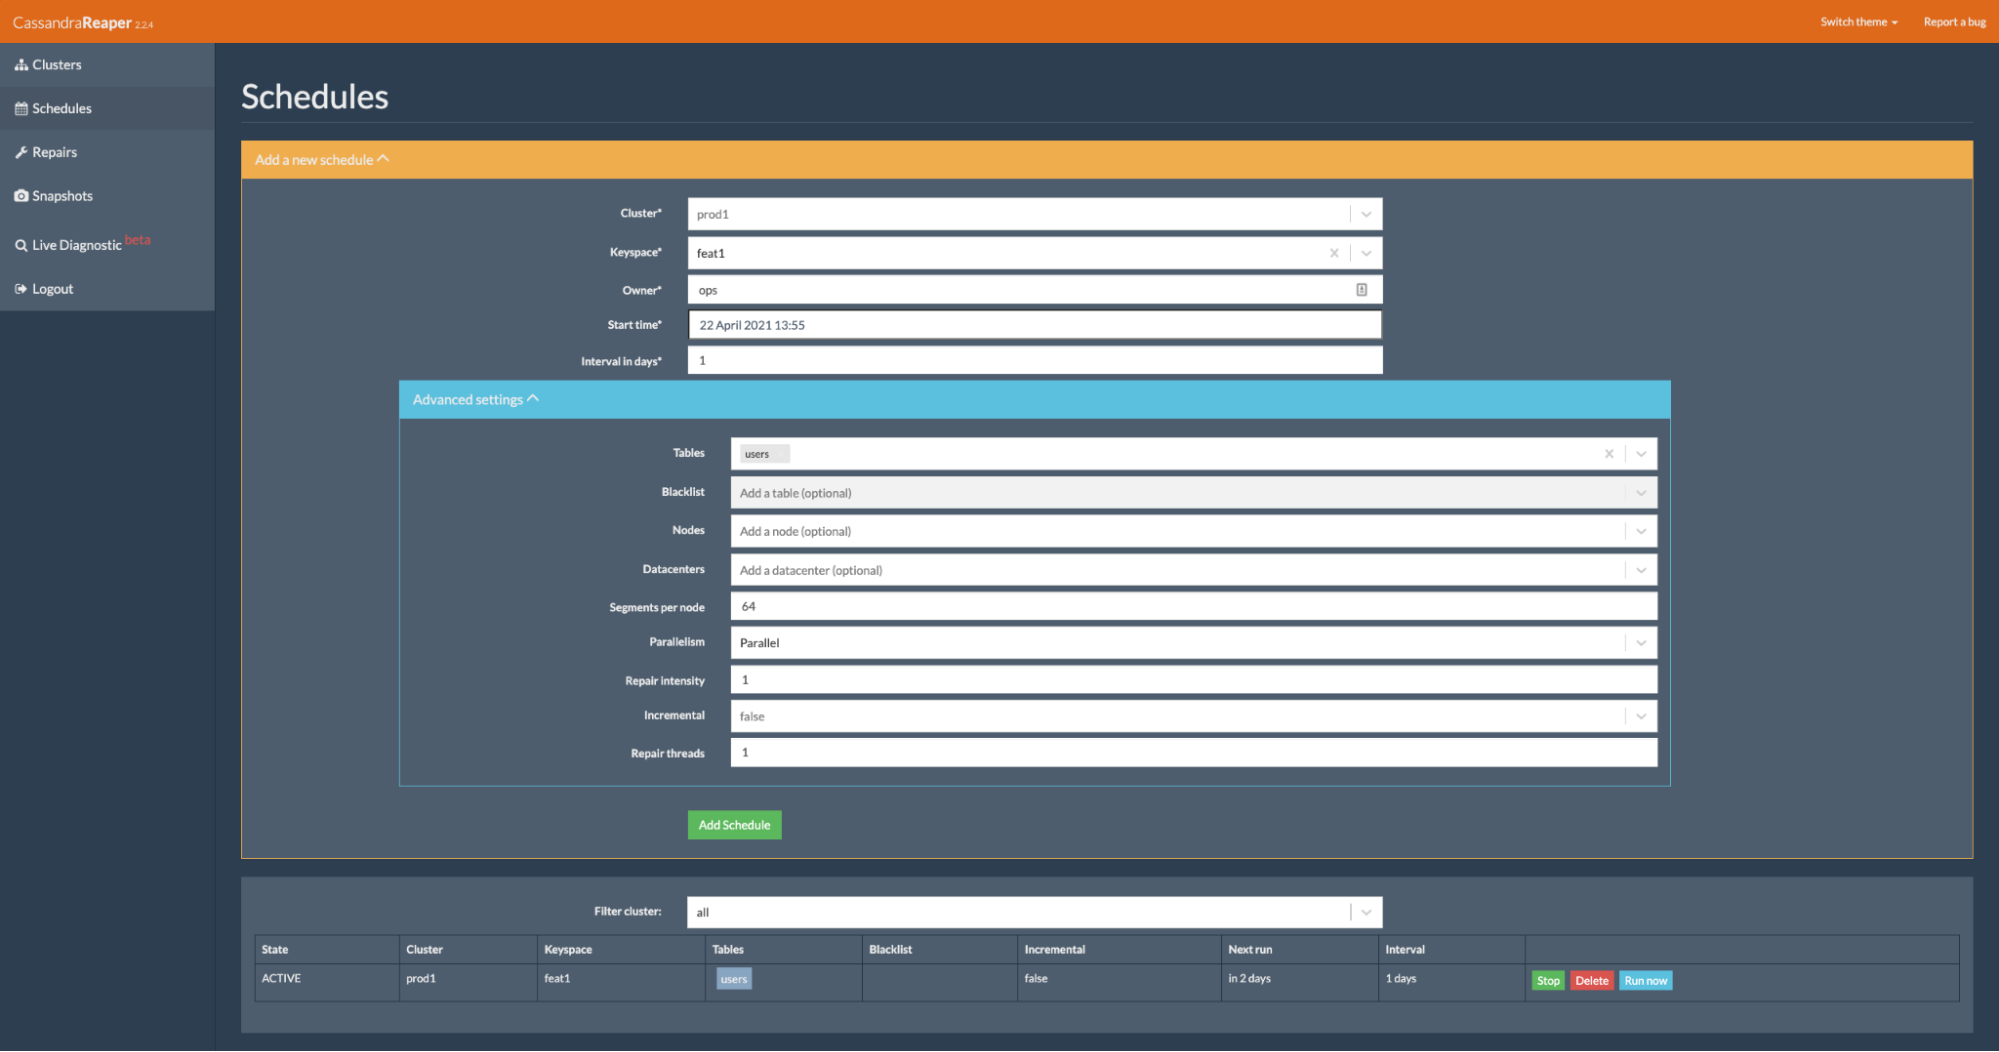Click the Repairs wrench icon
The width and height of the screenshot is (1999, 1052).
(21, 153)
